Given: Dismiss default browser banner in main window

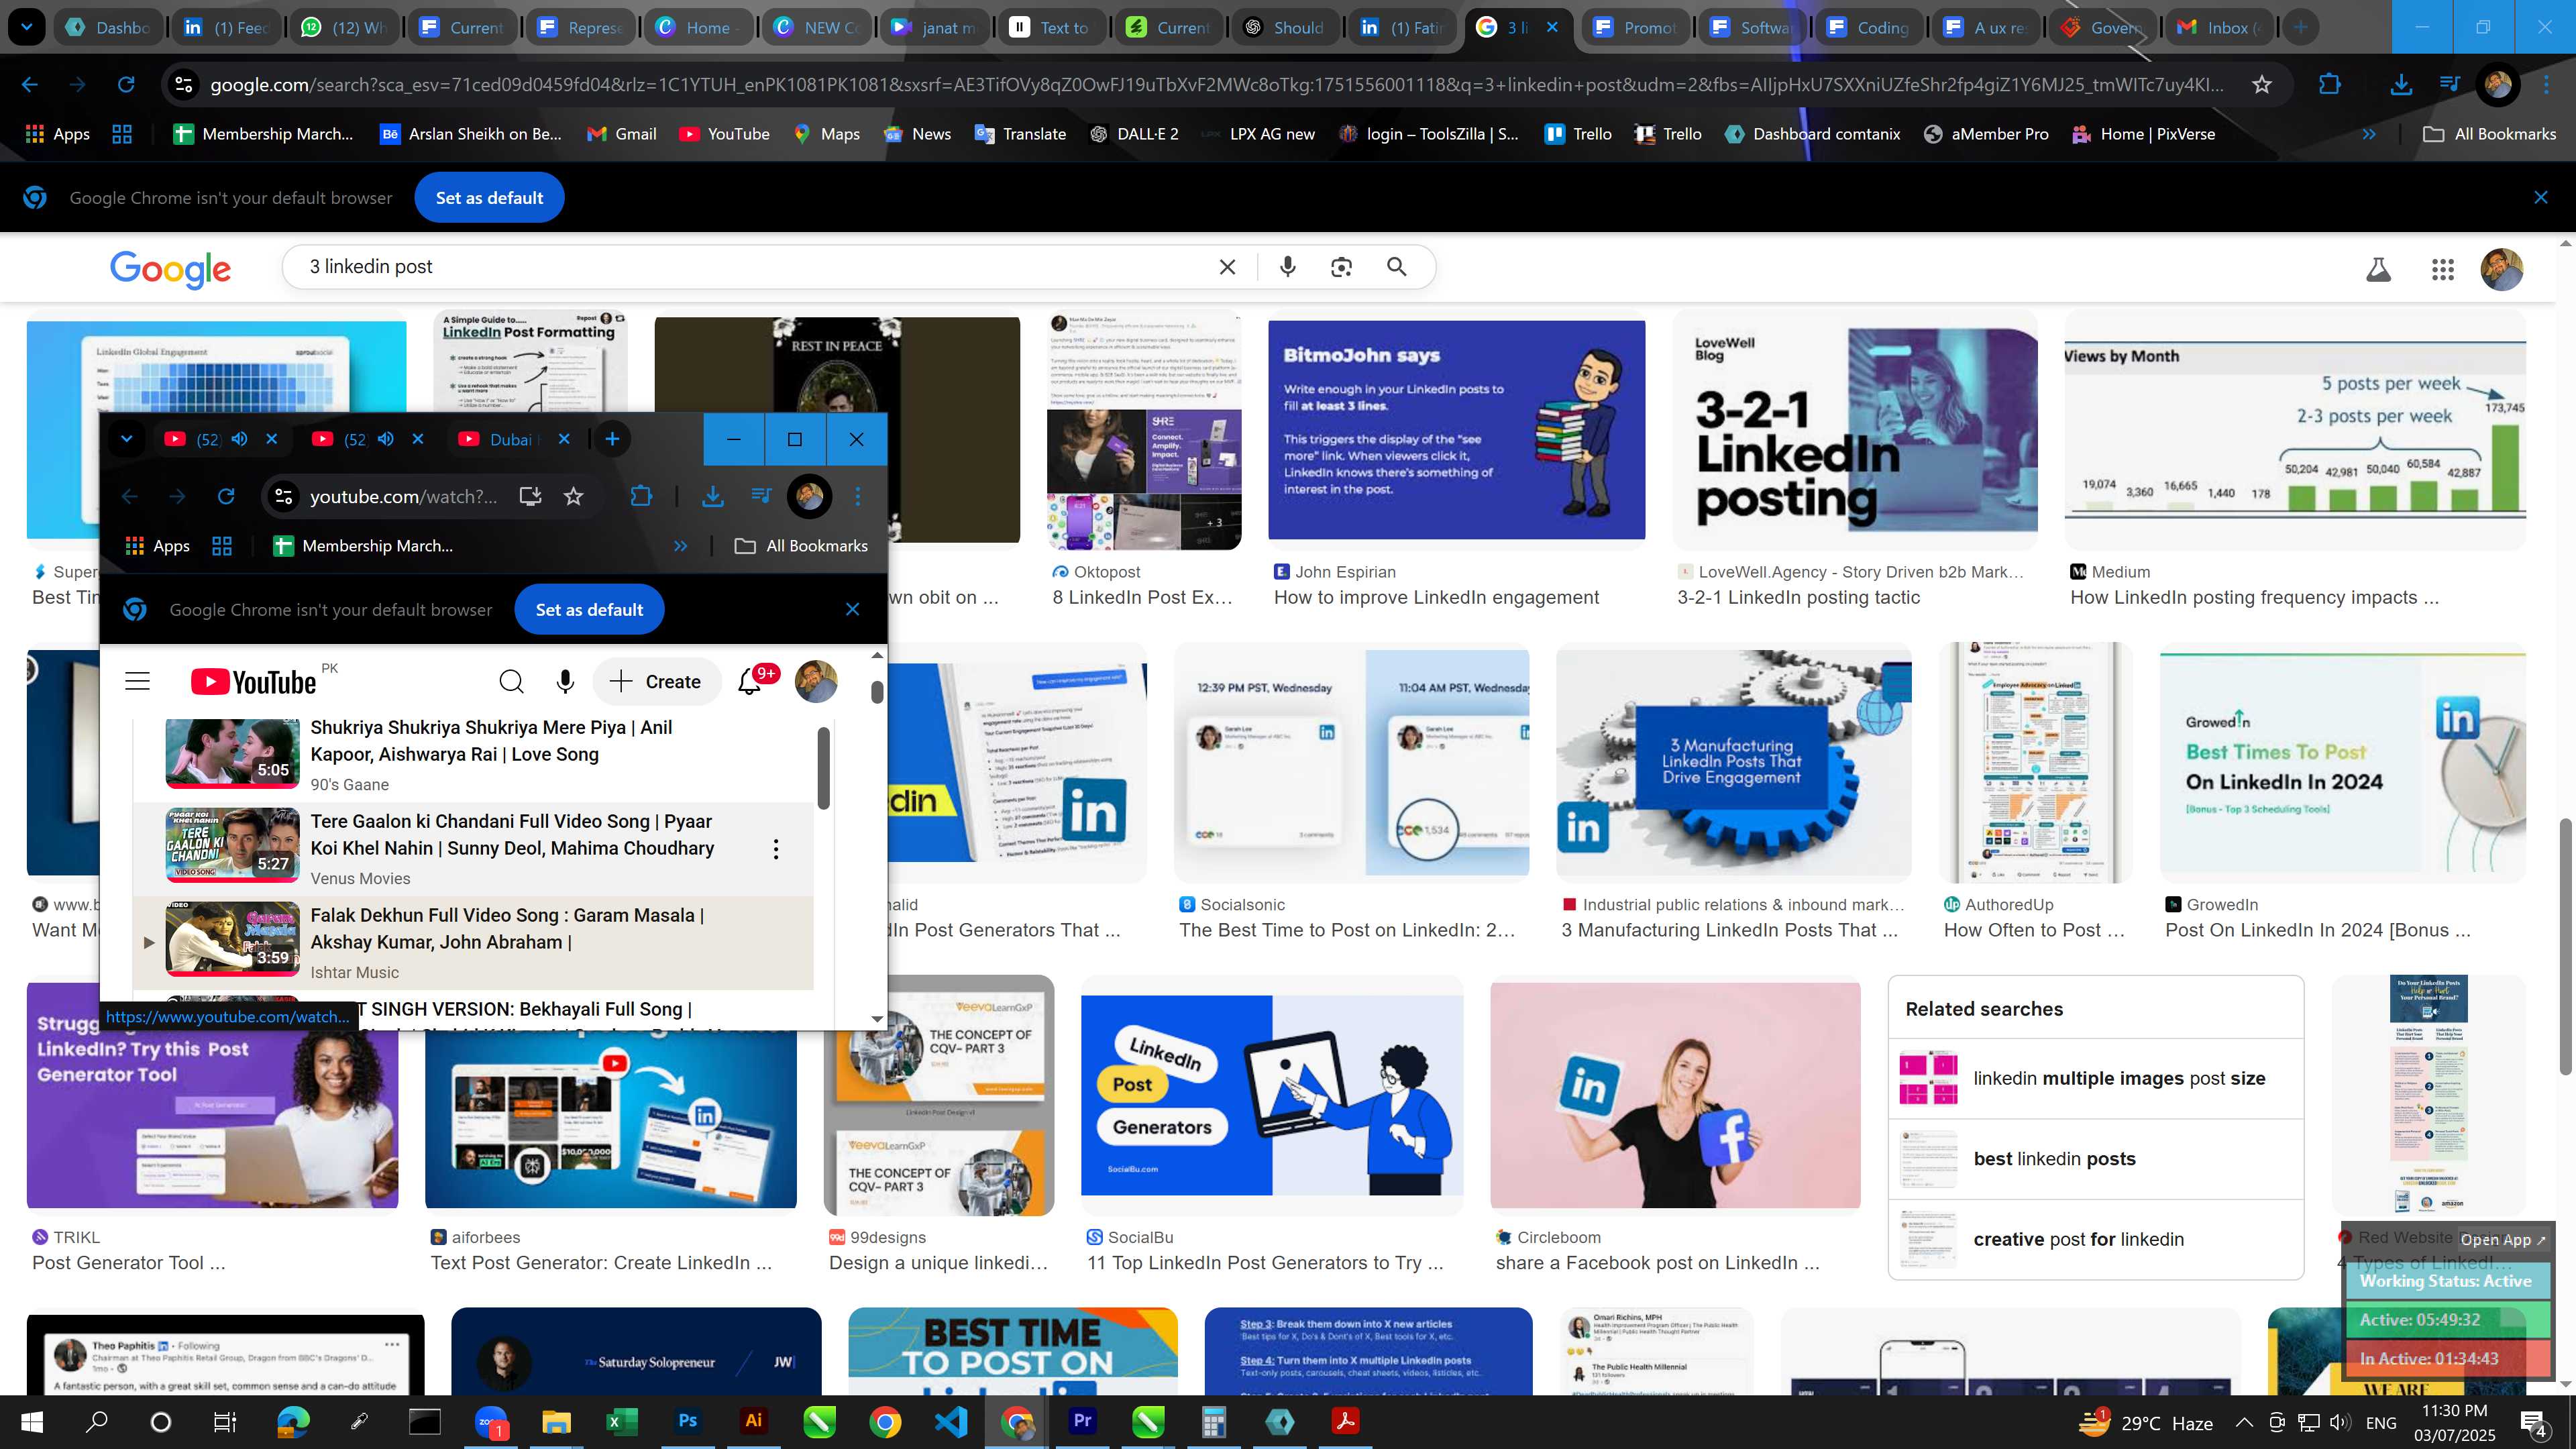Looking at the screenshot, I should [x=2540, y=198].
